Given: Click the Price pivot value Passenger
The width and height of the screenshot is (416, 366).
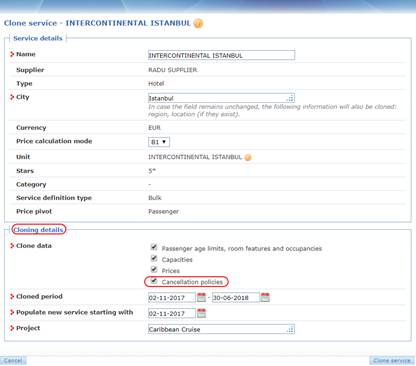Looking at the screenshot, I should [x=163, y=211].
